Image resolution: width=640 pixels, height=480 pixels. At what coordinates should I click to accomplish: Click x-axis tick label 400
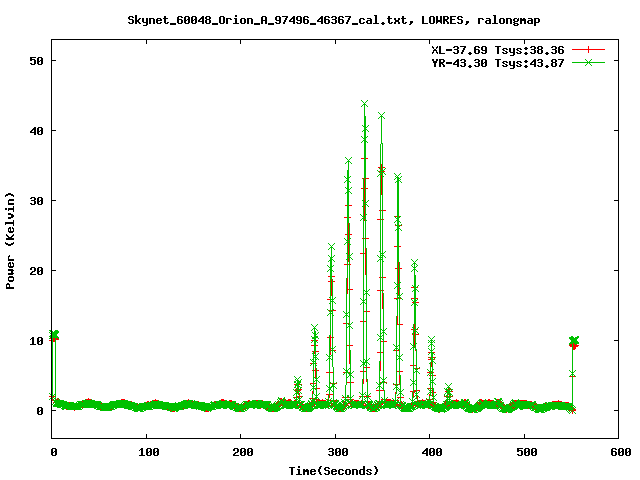point(432,452)
